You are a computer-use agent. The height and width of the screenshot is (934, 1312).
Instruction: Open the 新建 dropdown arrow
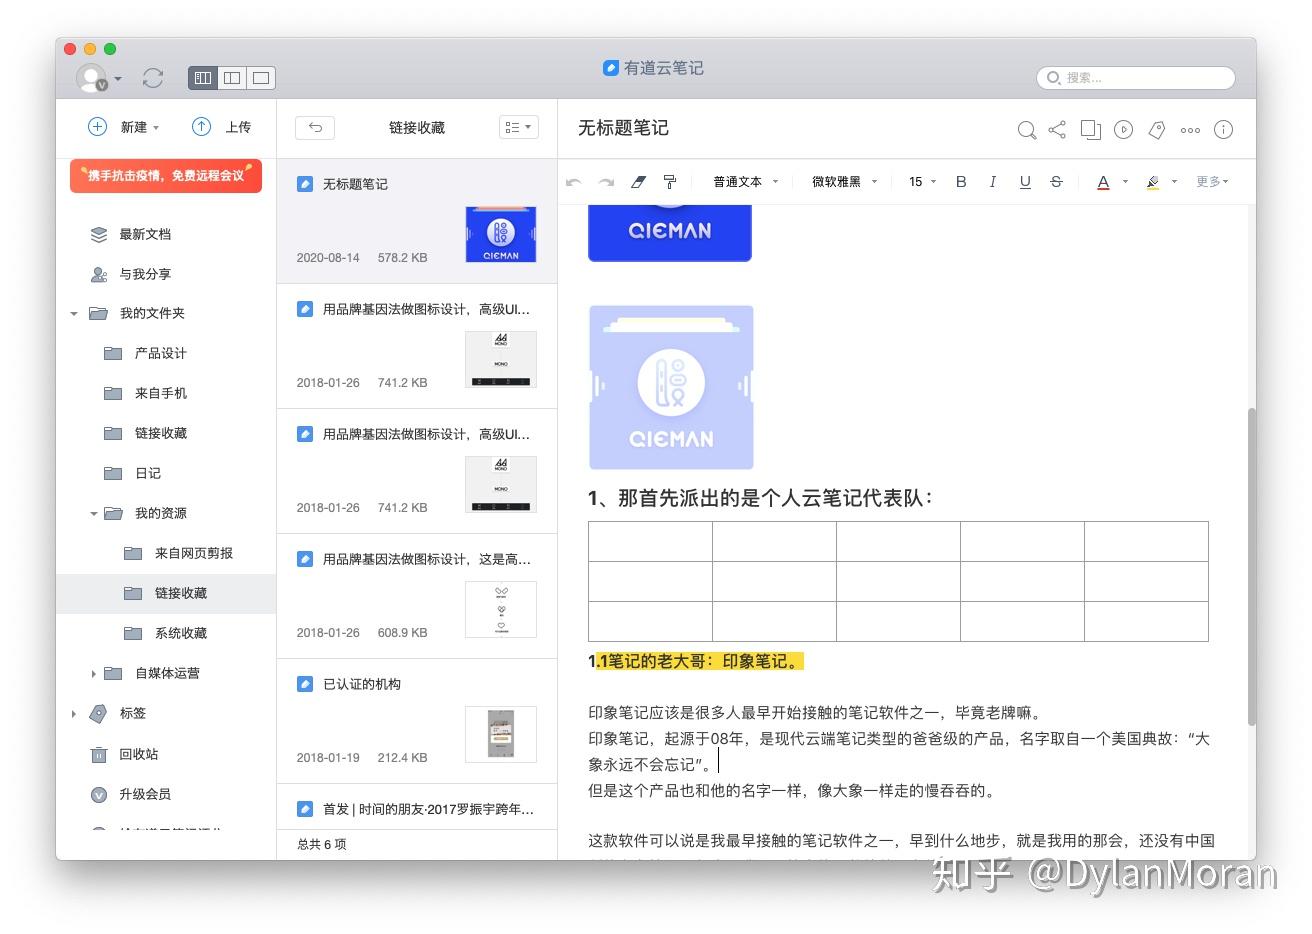[156, 128]
